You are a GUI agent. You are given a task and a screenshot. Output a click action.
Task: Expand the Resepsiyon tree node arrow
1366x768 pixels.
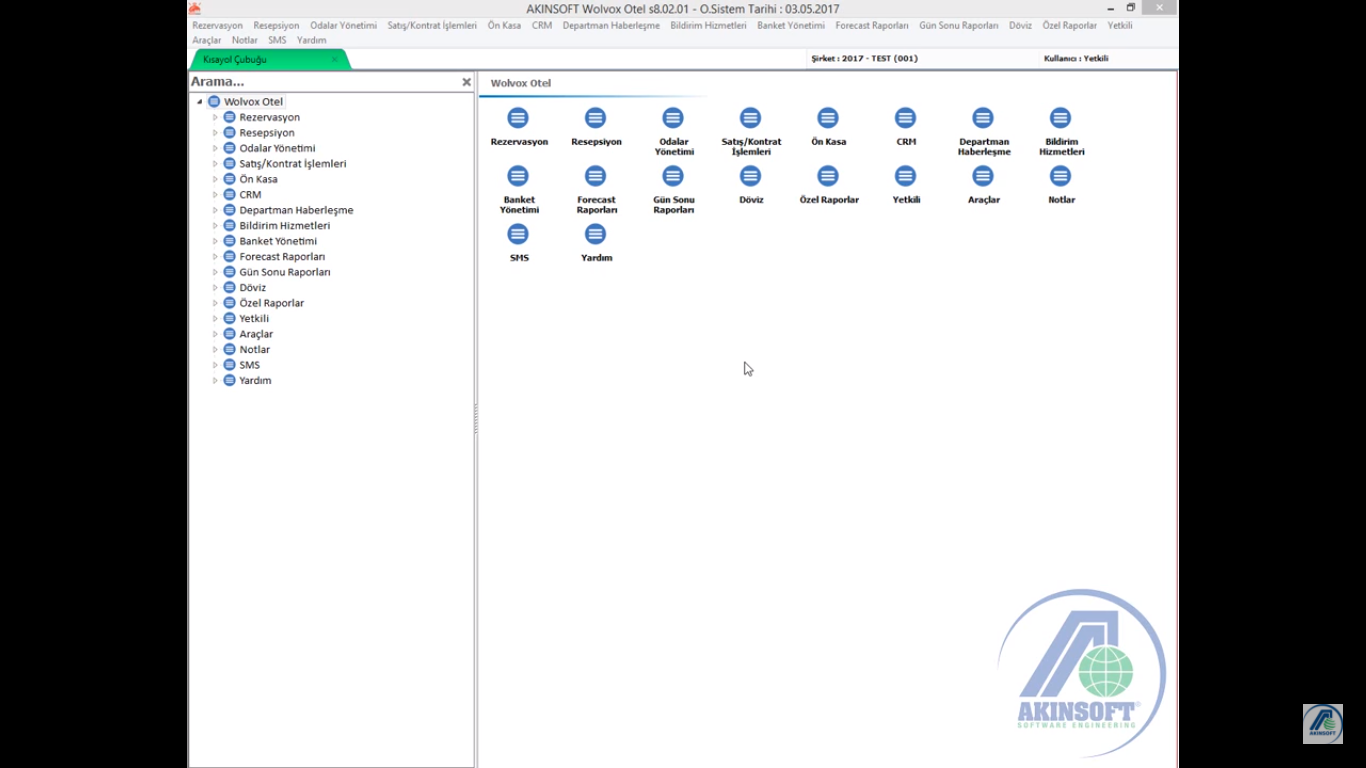[x=215, y=133]
